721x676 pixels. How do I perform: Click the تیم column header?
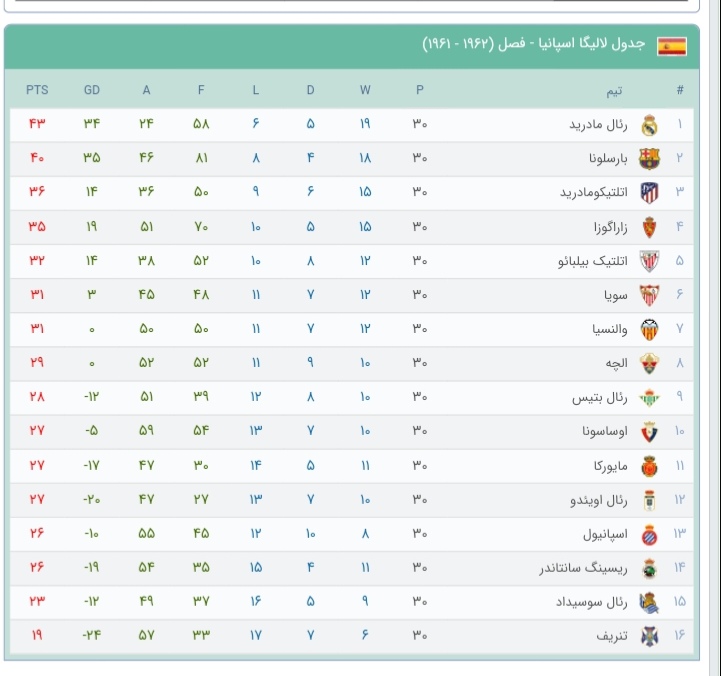click(614, 91)
